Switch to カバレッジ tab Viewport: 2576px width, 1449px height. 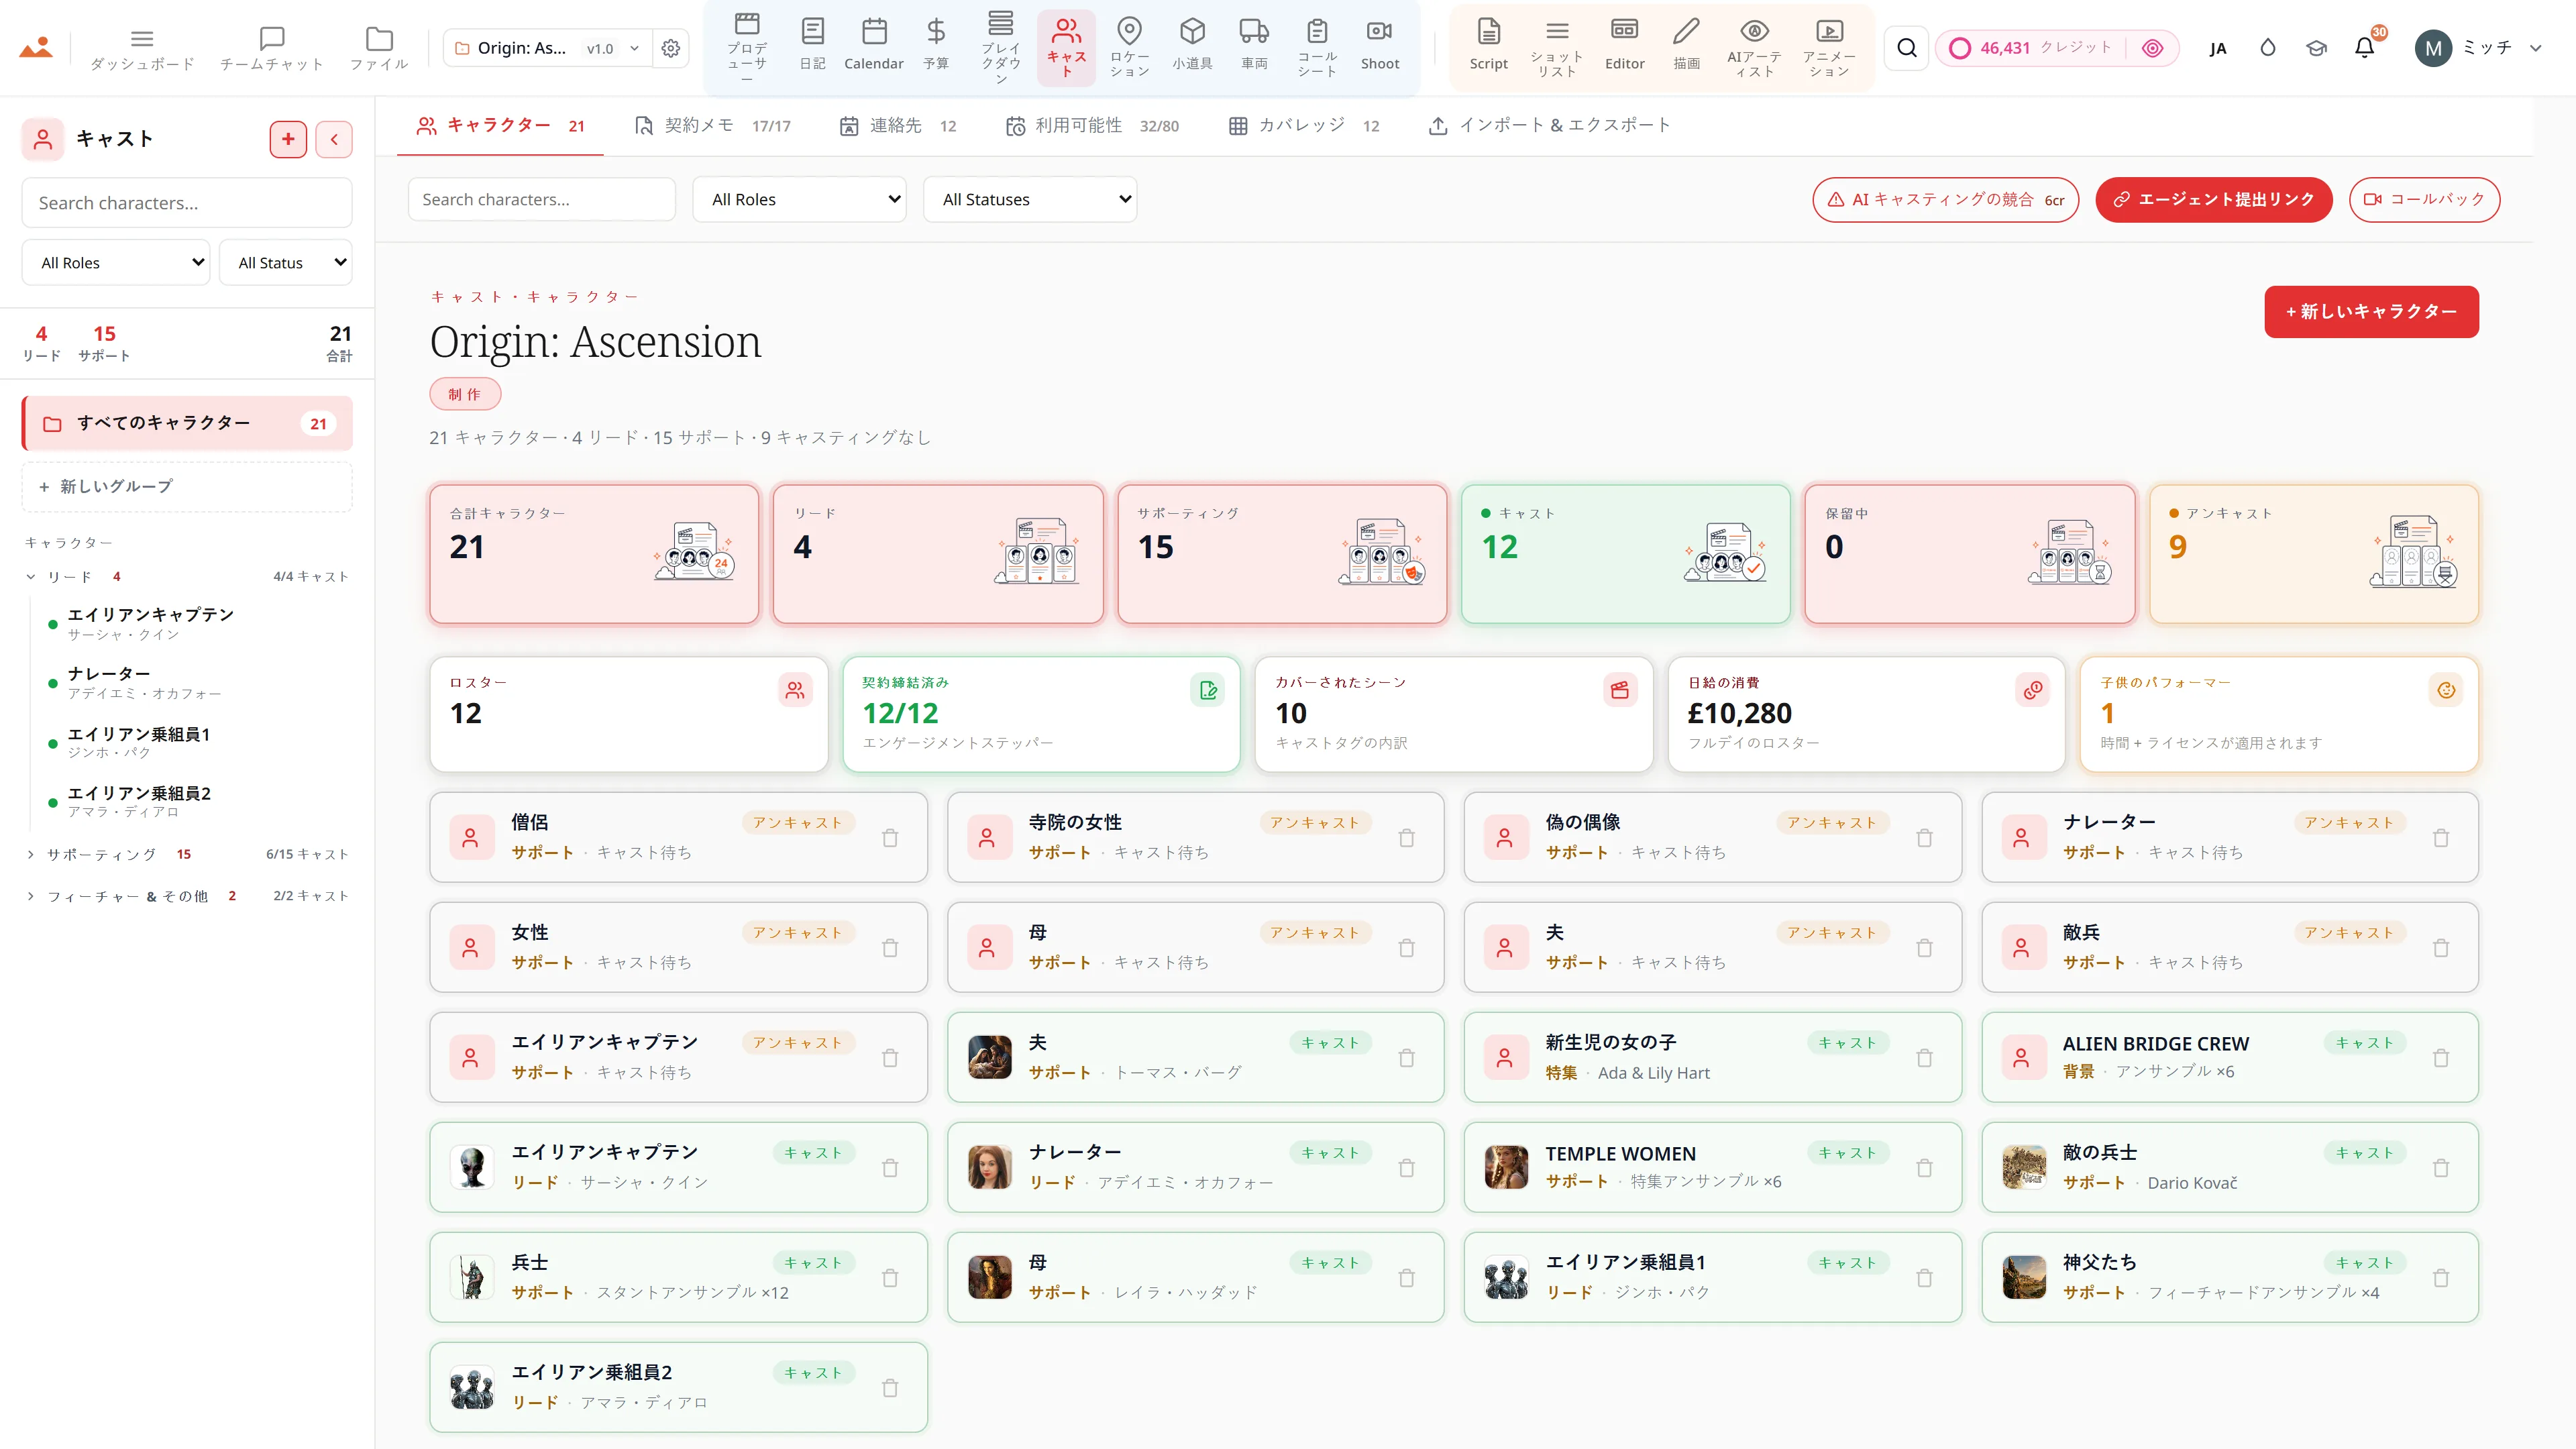1304,125
